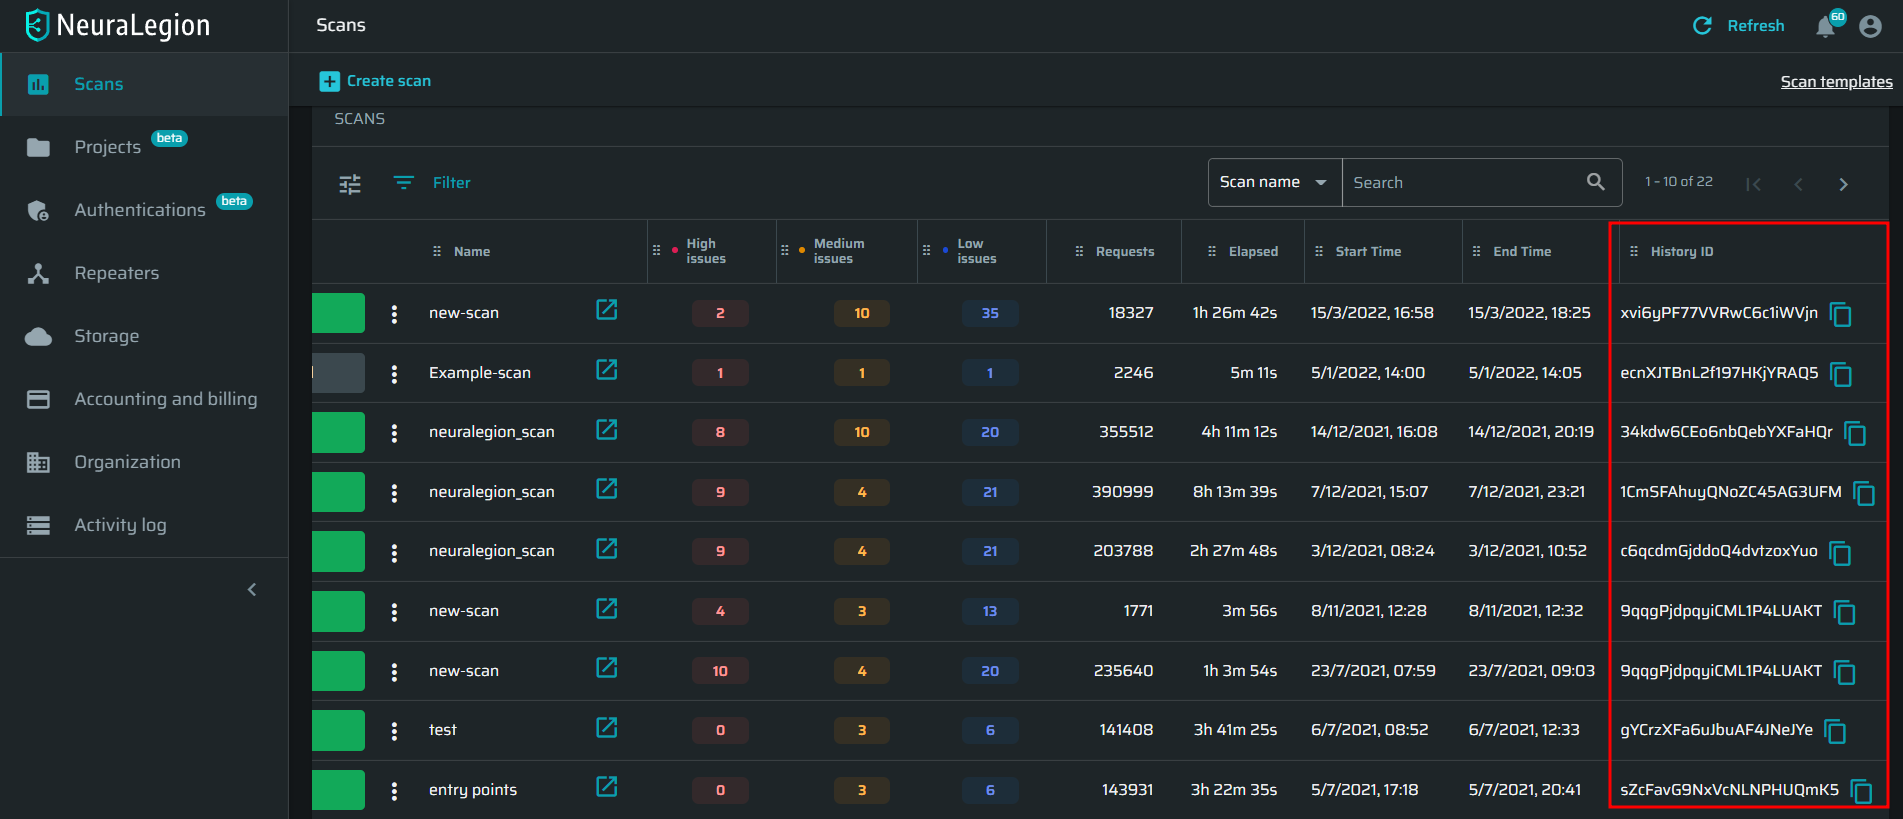Click the Refresh button
Viewport: 1903px width, 819px height.
(1738, 26)
